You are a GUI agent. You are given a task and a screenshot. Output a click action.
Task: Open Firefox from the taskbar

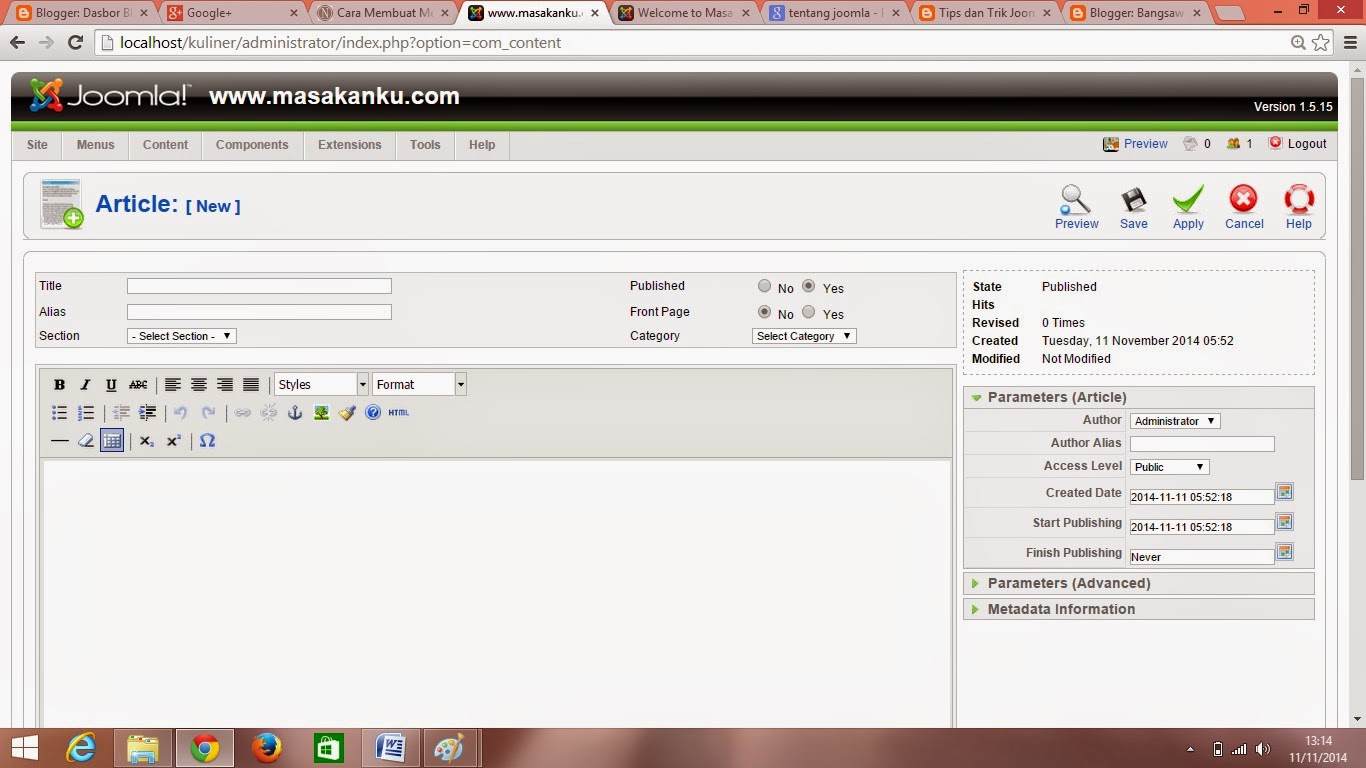click(267, 747)
